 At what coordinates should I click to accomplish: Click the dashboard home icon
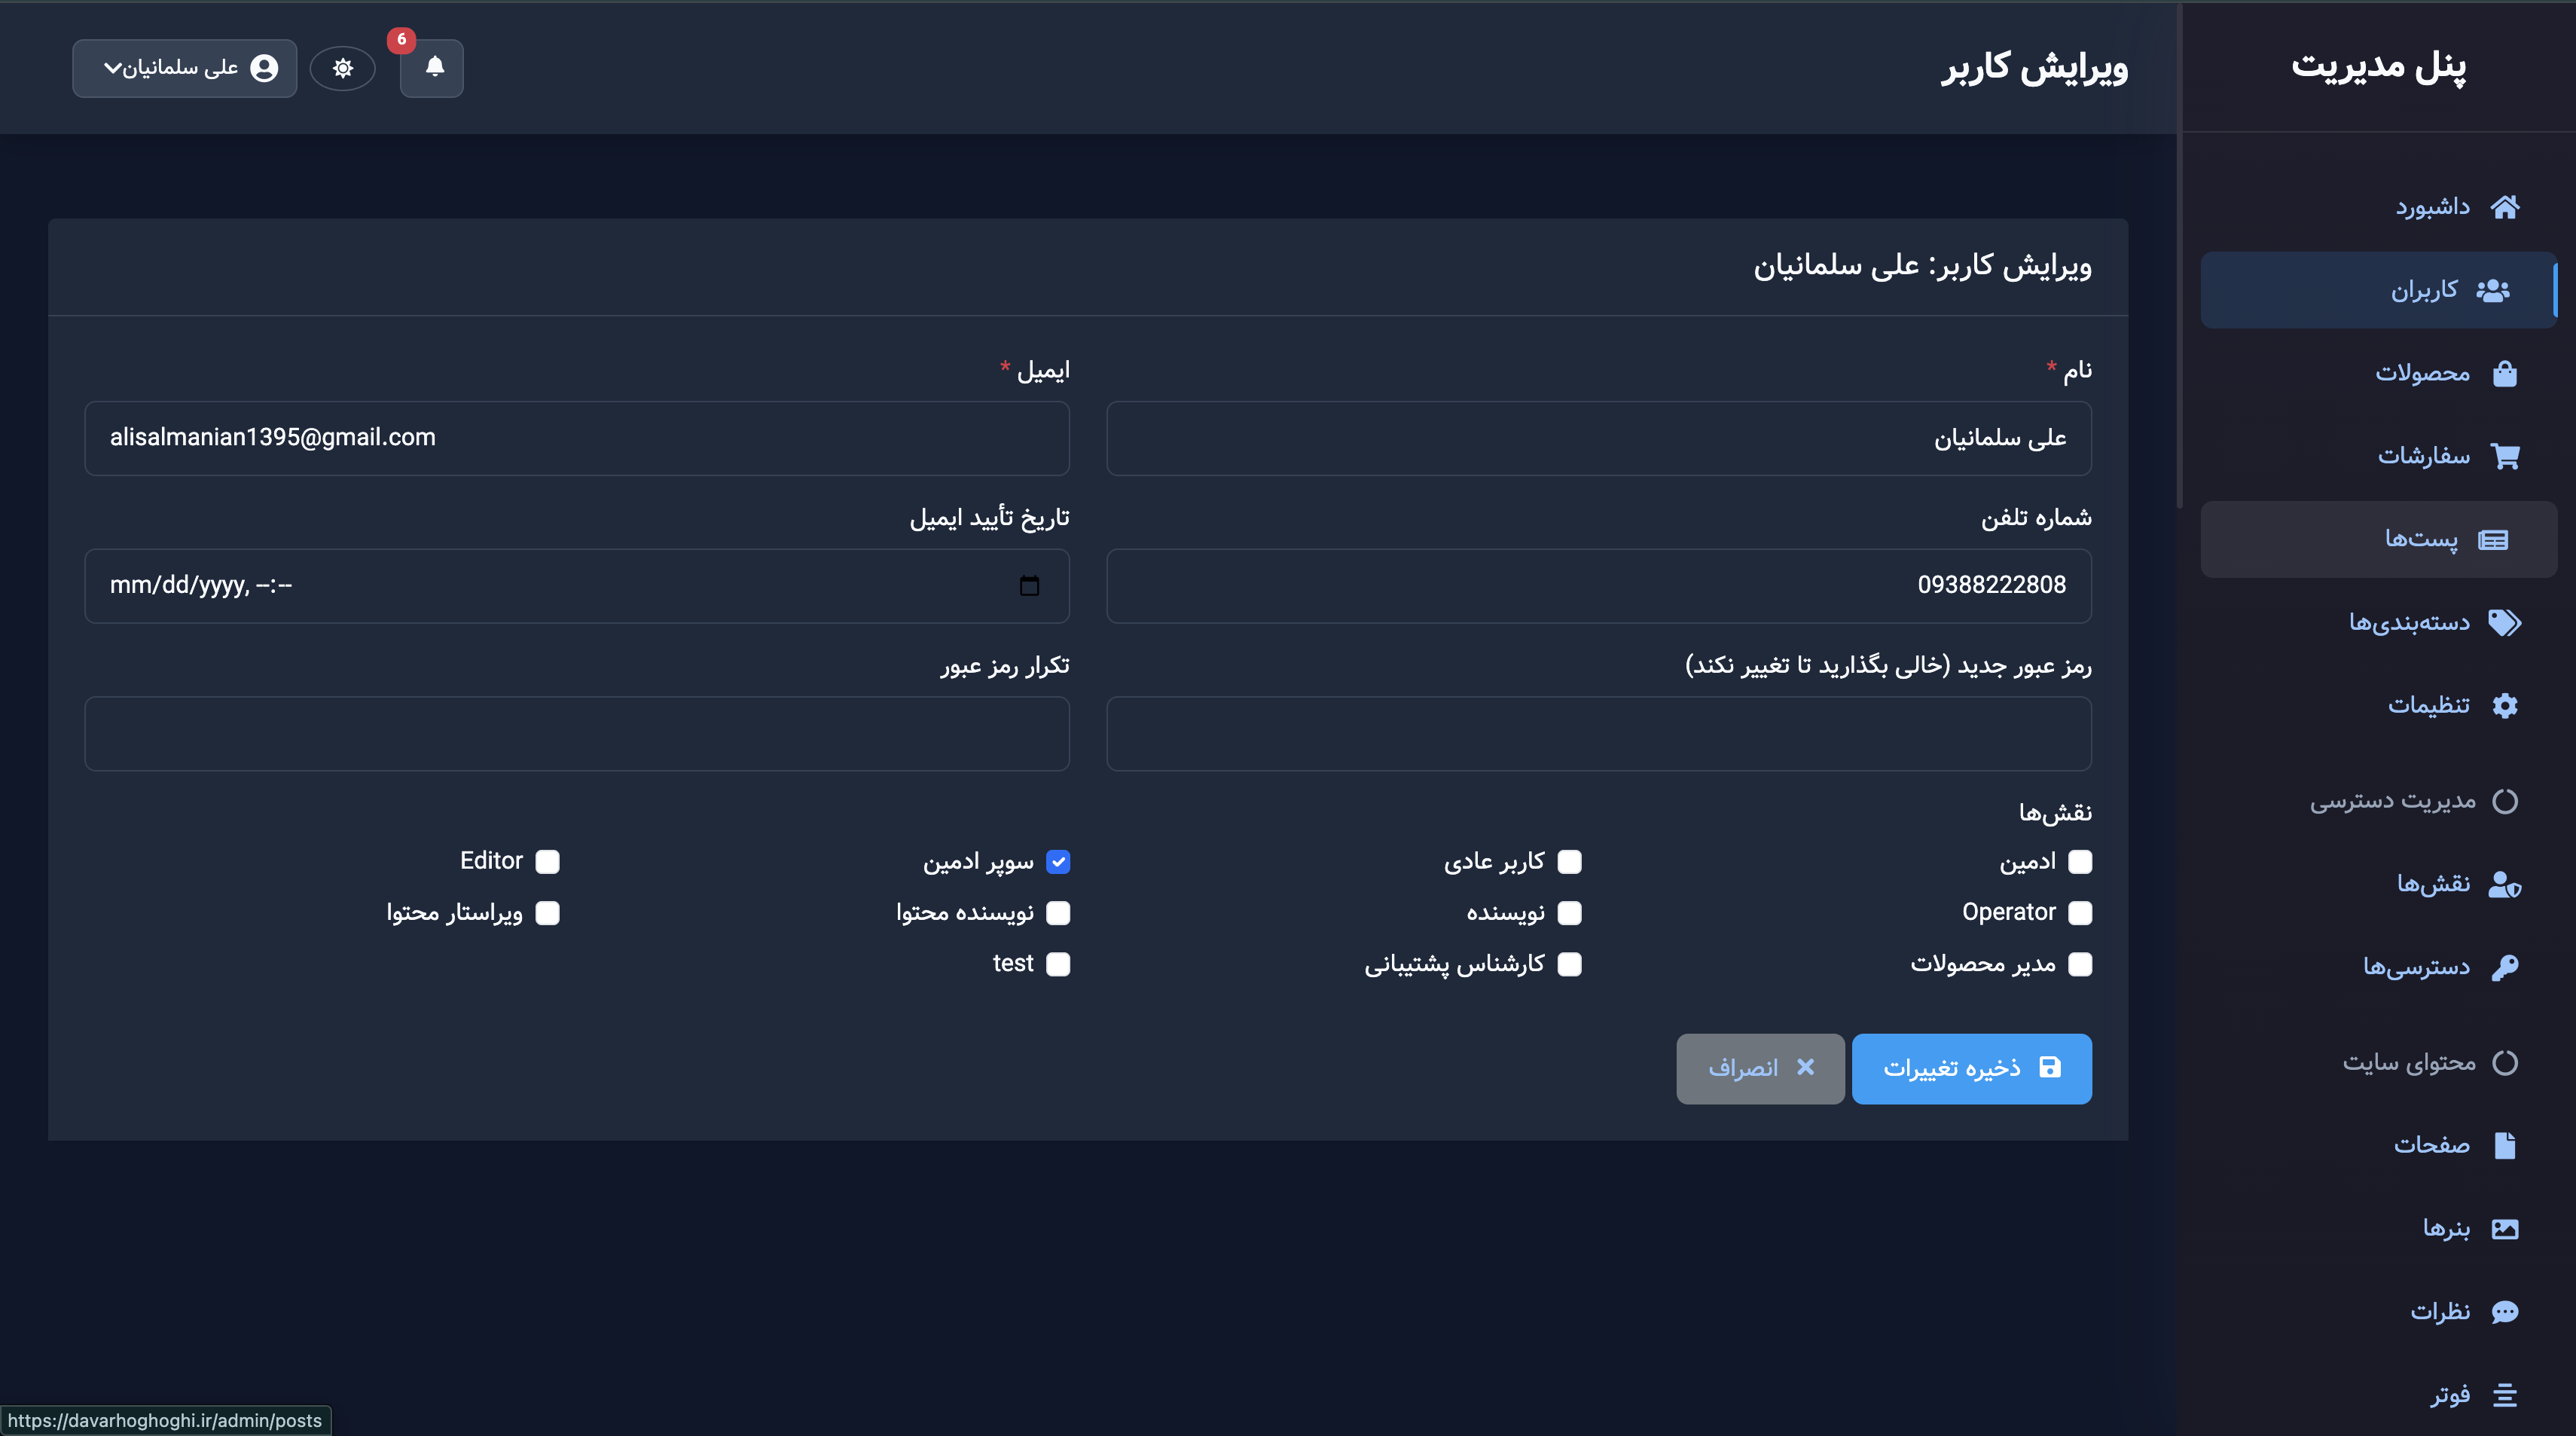[x=2504, y=207]
